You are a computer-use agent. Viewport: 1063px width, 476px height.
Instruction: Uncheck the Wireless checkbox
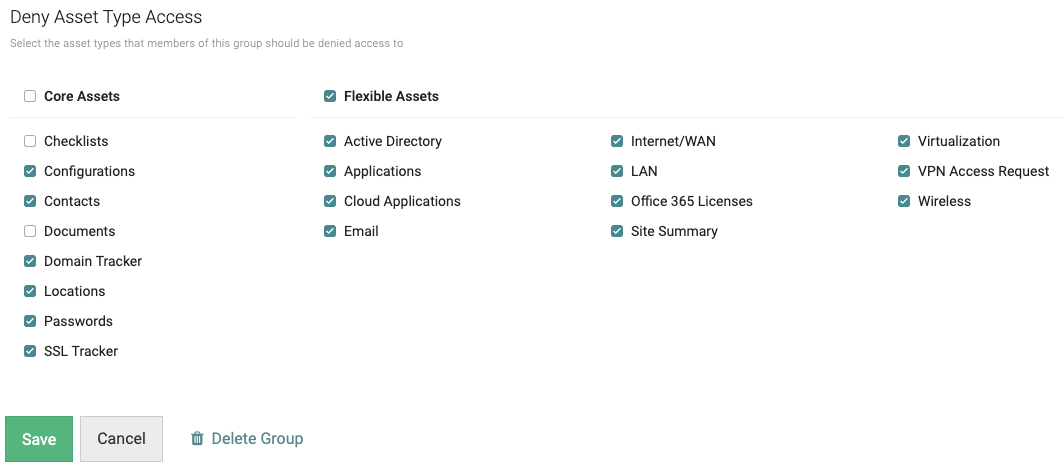(904, 202)
